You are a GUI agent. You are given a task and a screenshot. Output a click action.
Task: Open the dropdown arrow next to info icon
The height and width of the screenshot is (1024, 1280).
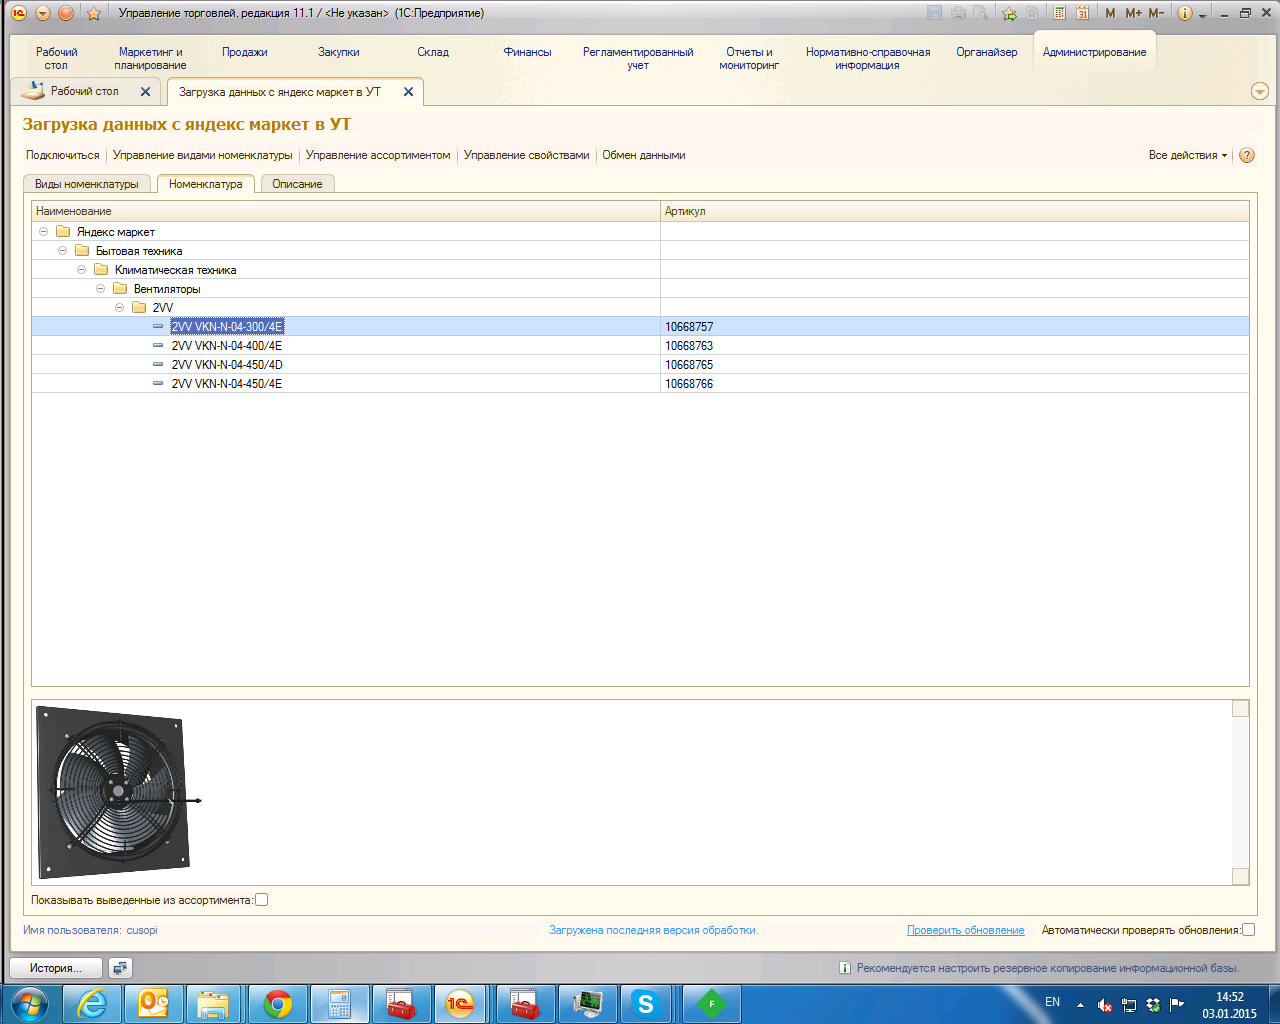click(1203, 14)
